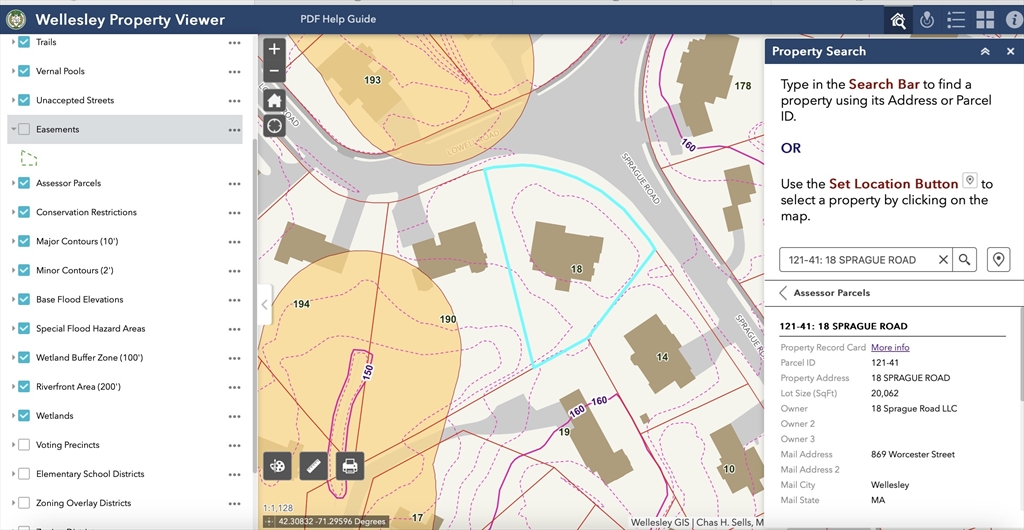Open the Print map tool

tap(349, 466)
